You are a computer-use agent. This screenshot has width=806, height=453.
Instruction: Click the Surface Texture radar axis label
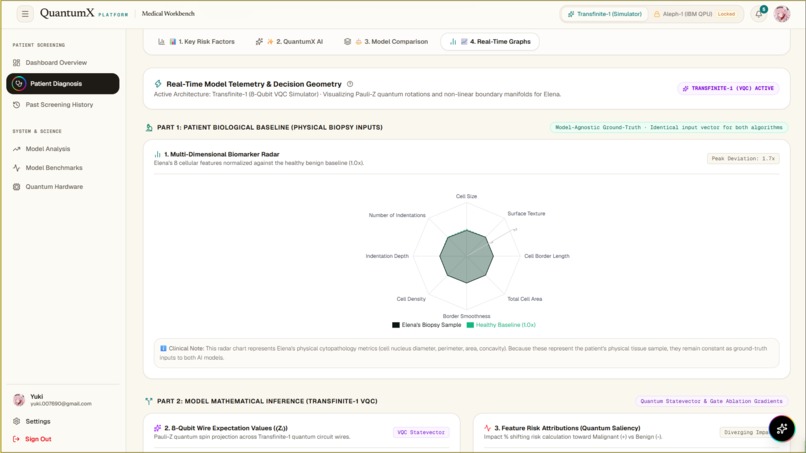click(x=526, y=213)
